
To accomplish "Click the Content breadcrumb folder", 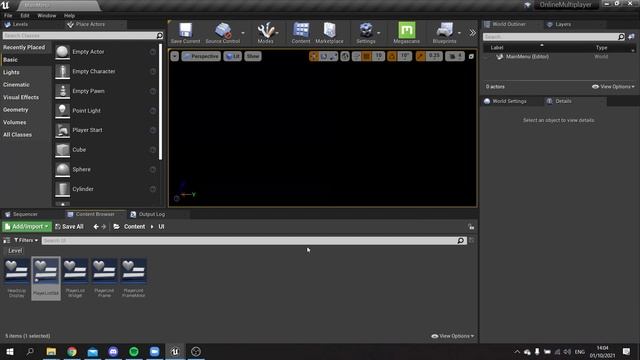I will 134,227.
